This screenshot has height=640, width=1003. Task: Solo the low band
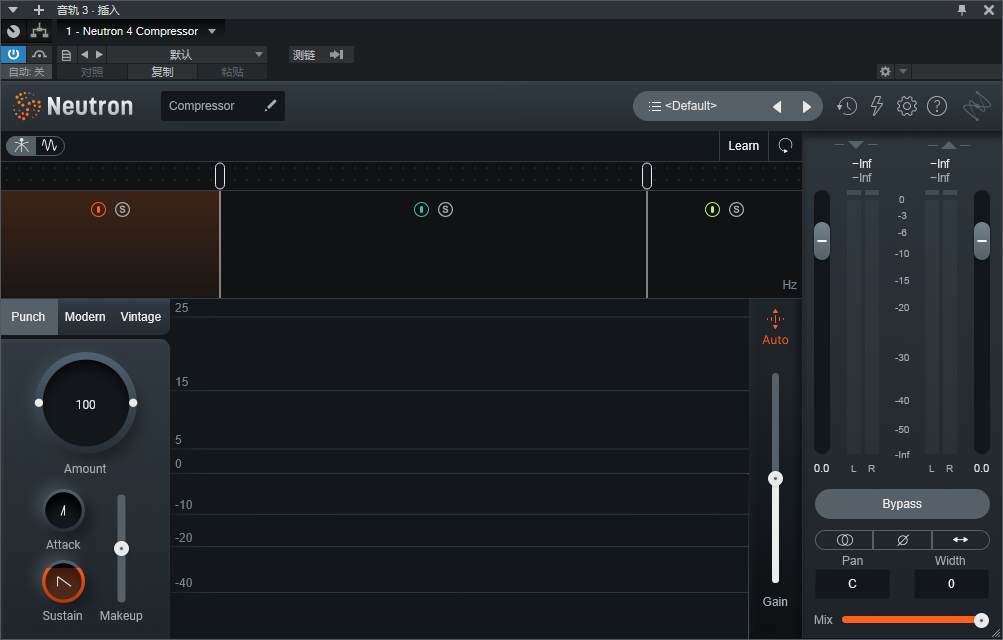tap(122, 209)
